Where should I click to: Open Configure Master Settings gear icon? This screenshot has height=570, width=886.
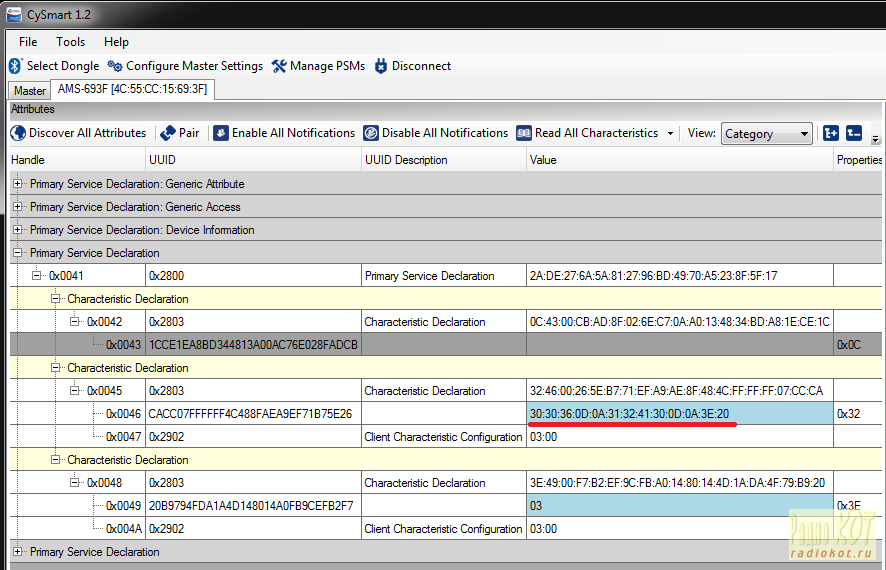tap(115, 66)
